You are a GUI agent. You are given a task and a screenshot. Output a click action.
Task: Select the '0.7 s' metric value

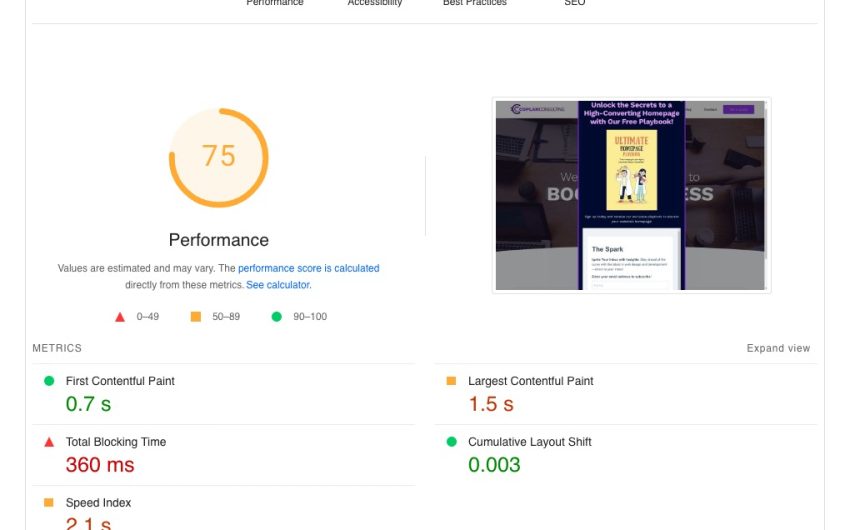click(88, 404)
